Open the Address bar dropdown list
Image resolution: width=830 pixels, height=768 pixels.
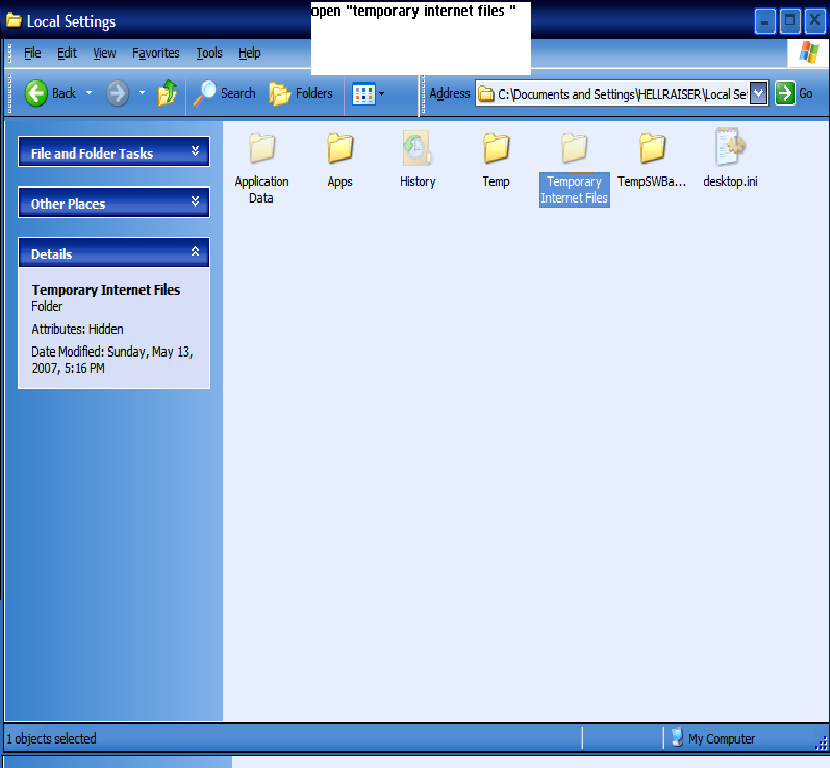click(759, 94)
